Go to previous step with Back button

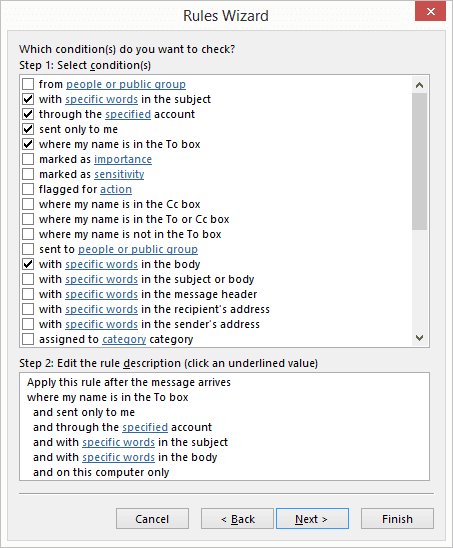tap(237, 519)
